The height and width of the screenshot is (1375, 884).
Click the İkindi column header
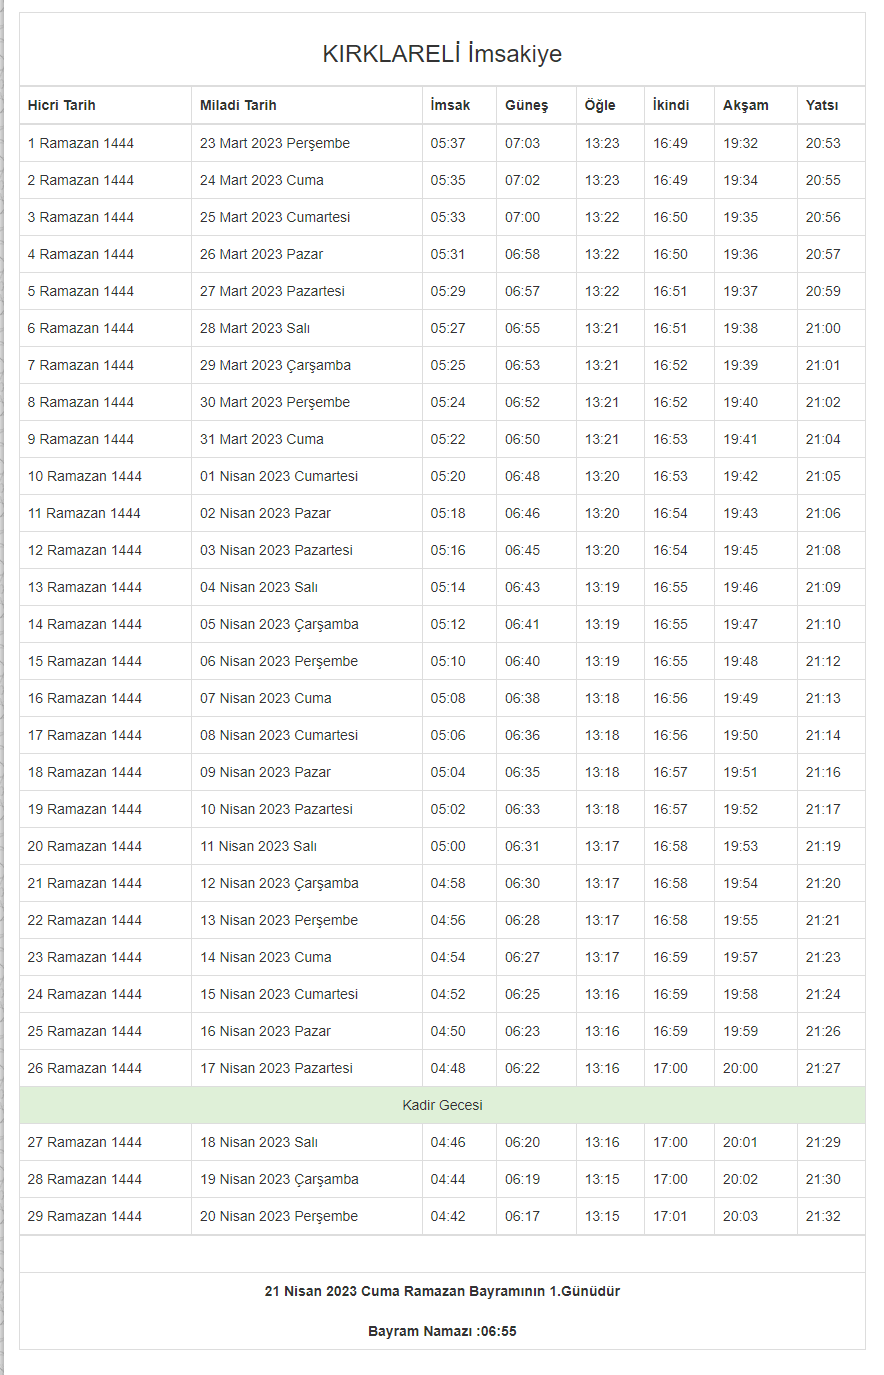pos(671,105)
